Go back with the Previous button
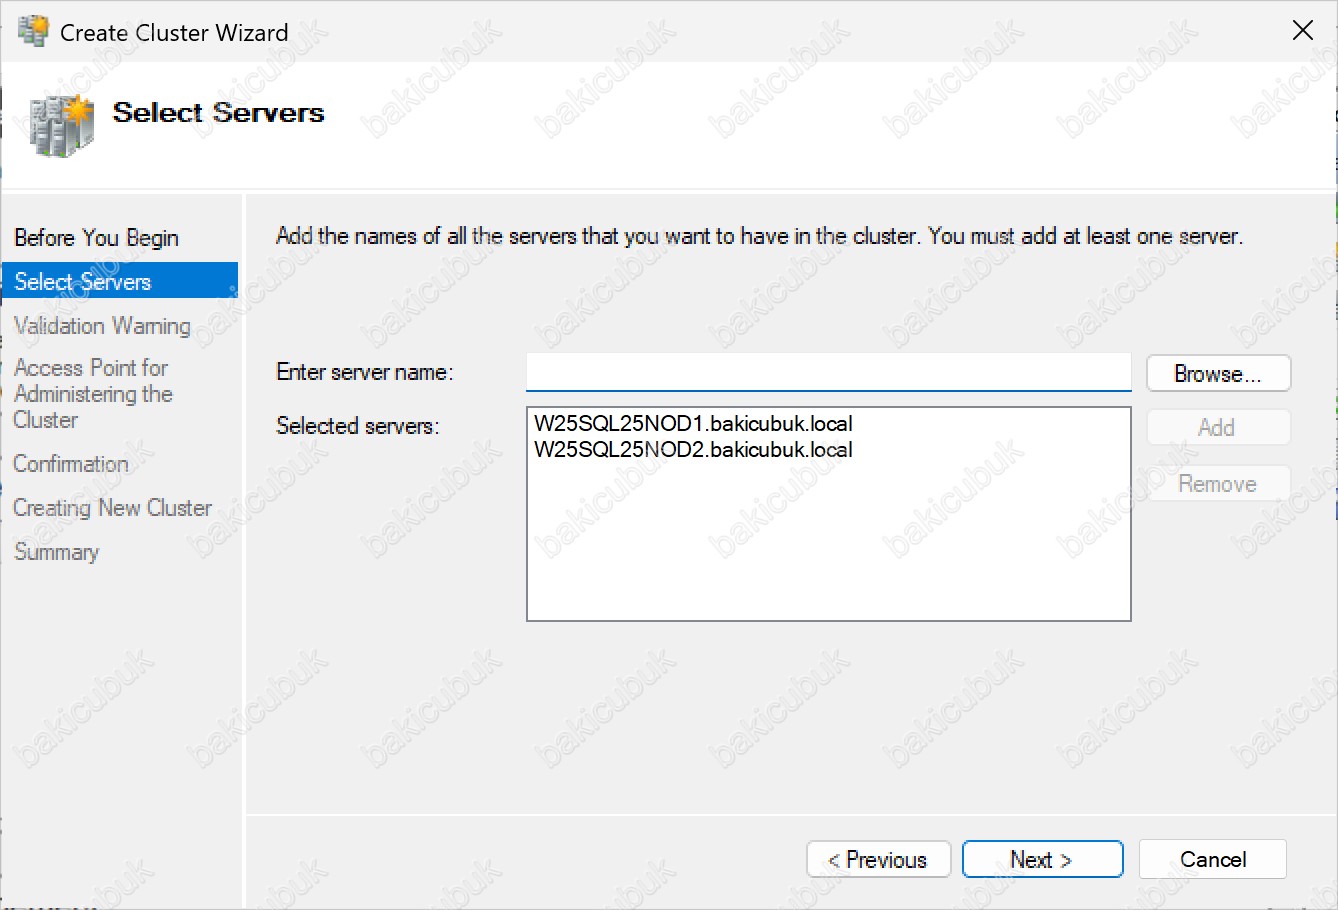1338x910 pixels. click(878, 860)
